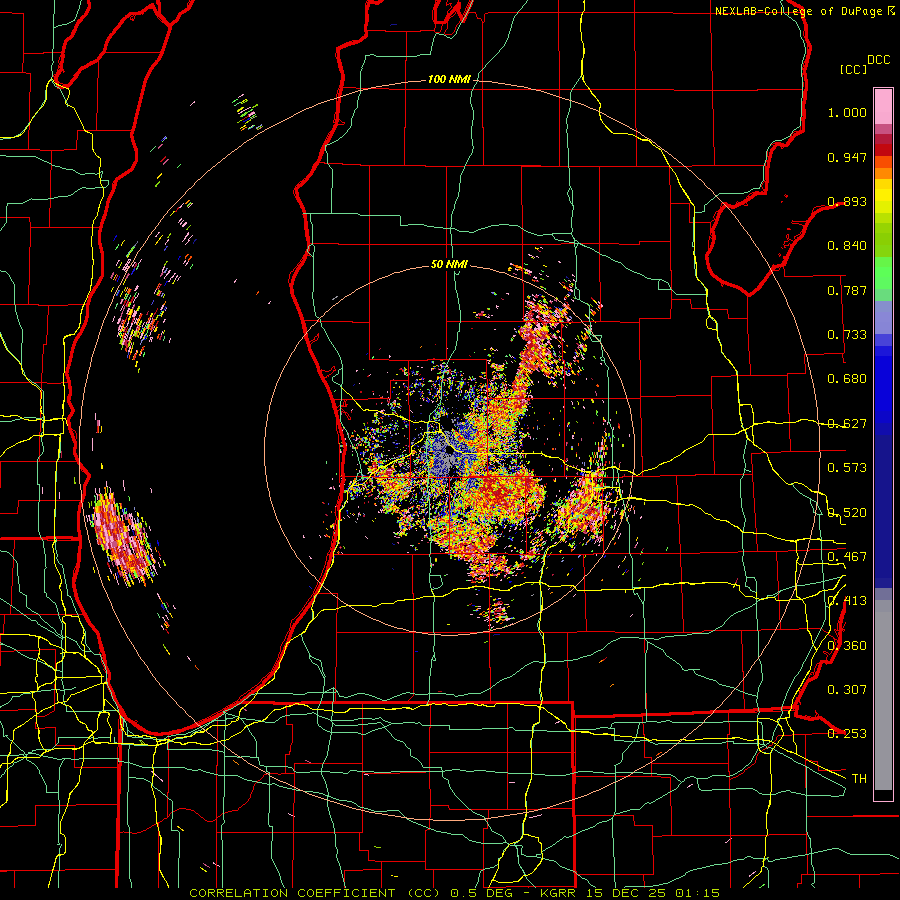Viewport: 900px width, 900px height.
Task: Click the 0.573 color scale value
Action: tap(847, 468)
